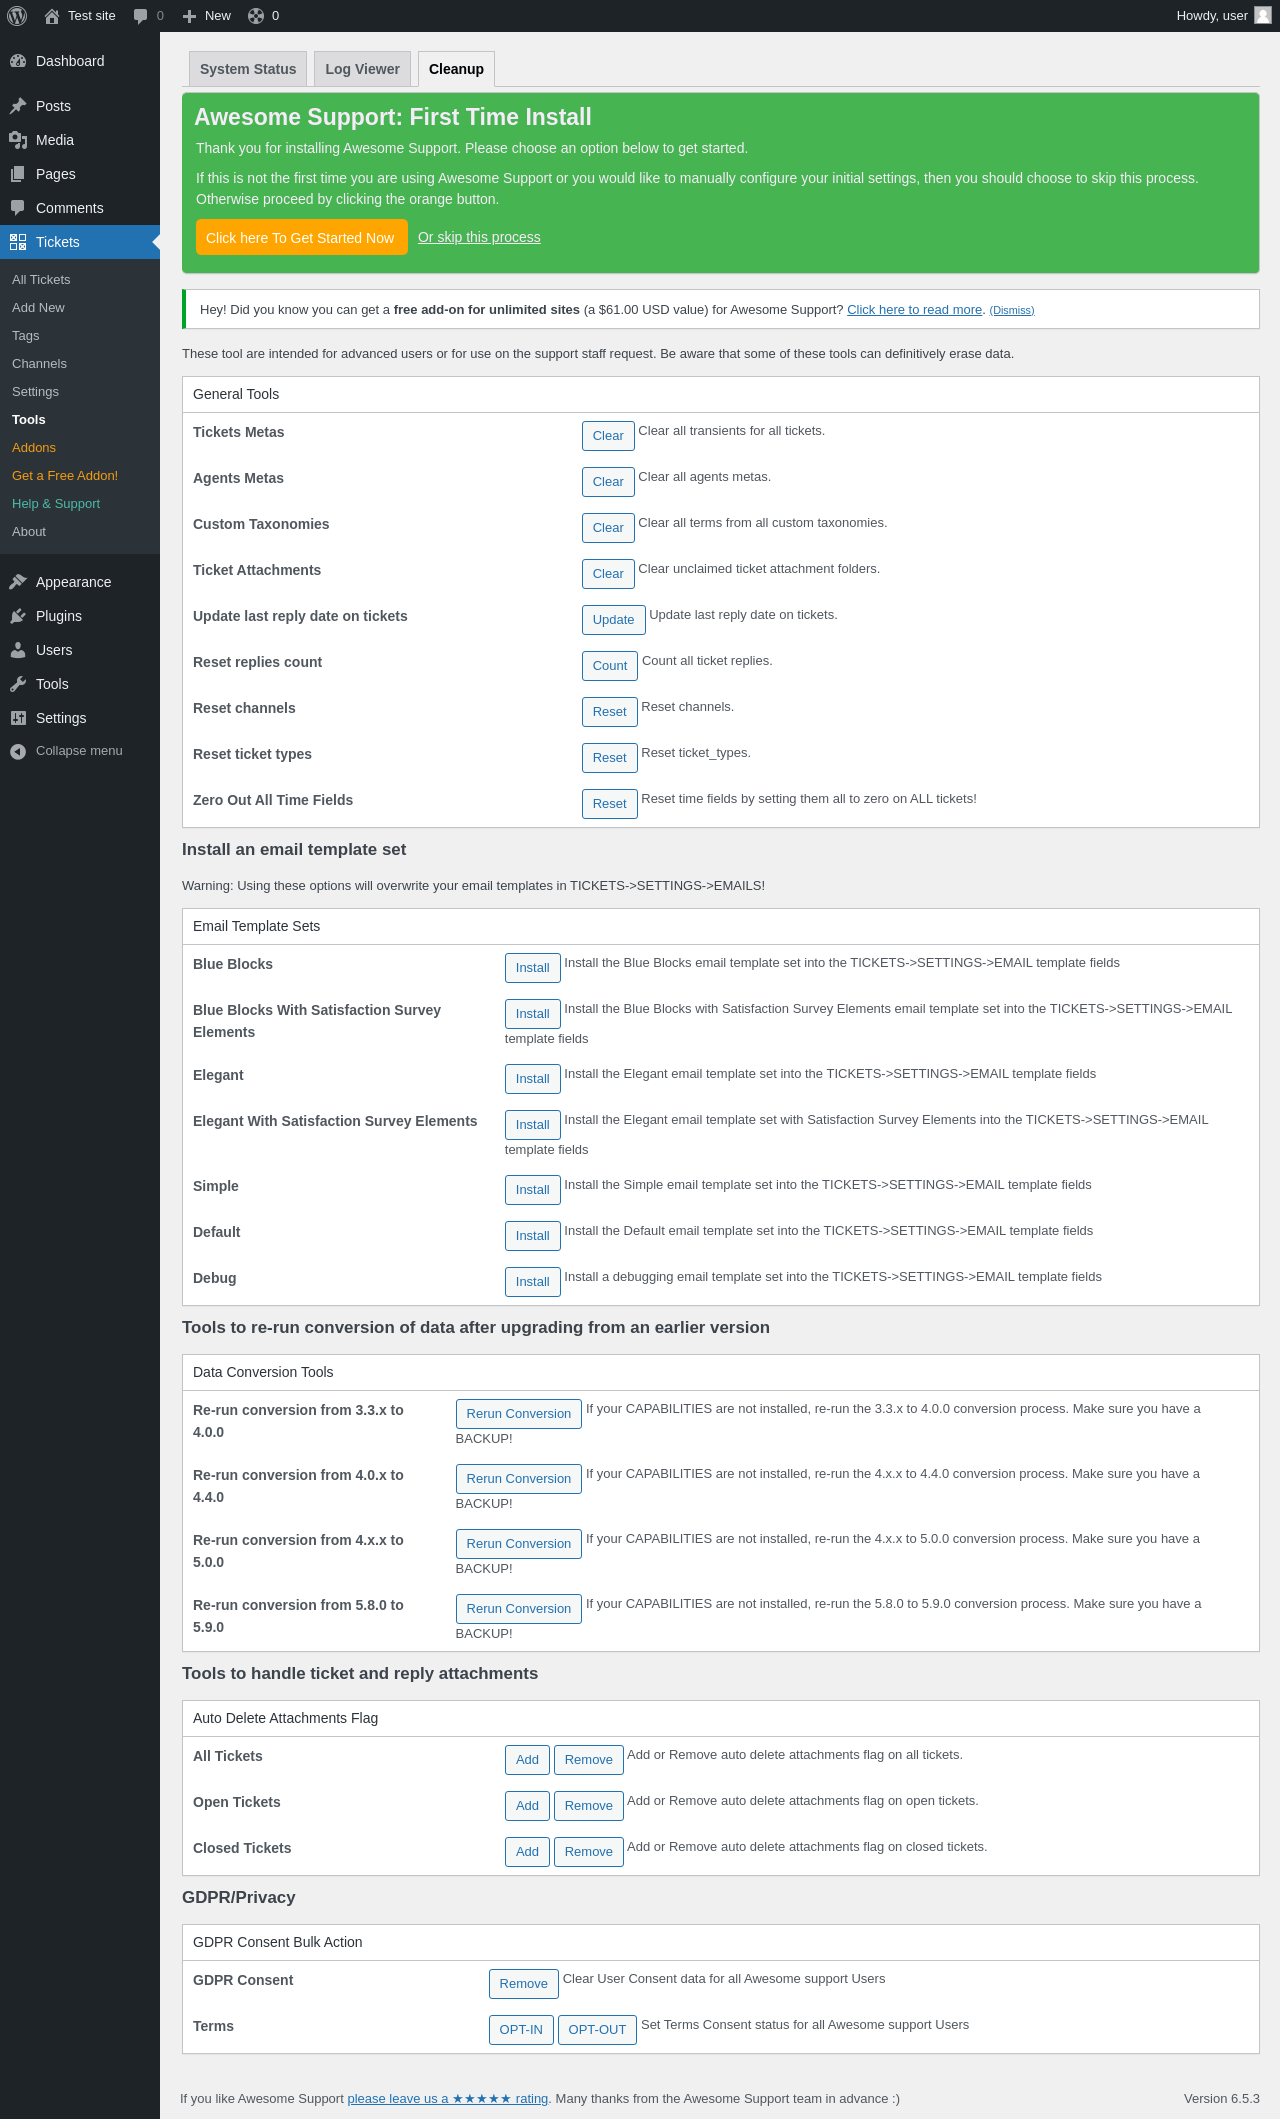This screenshot has width=1280, height=2119.
Task: Click the user avatar in admin bar
Action: point(1263,16)
